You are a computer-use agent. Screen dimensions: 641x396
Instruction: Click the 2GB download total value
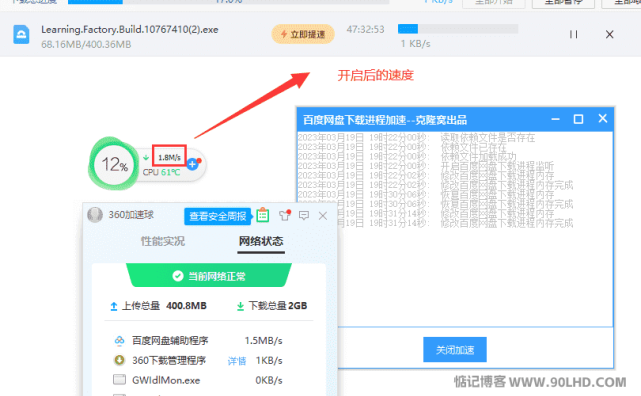pyautogui.click(x=297, y=306)
